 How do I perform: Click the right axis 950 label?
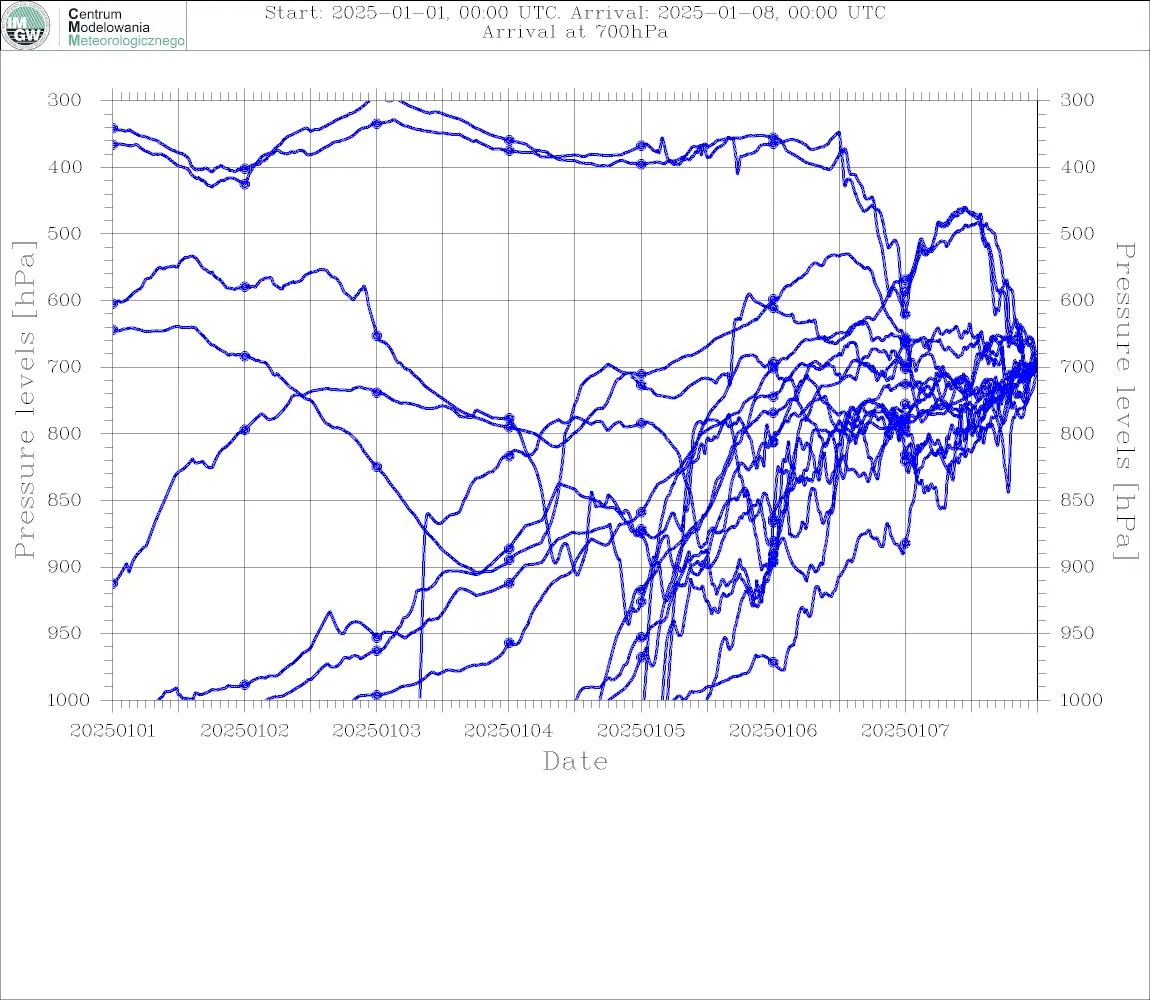[x=1077, y=633]
